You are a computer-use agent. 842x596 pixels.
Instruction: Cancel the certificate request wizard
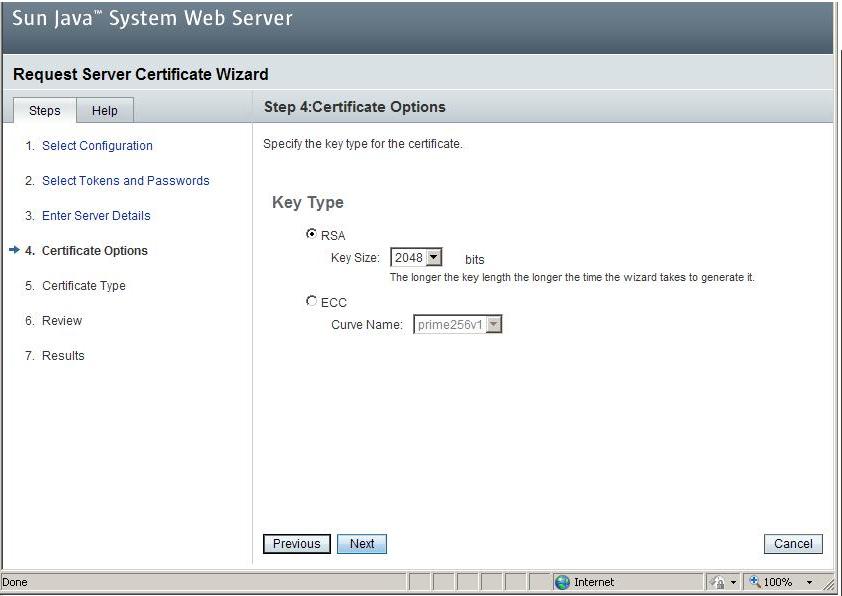pos(793,544)
